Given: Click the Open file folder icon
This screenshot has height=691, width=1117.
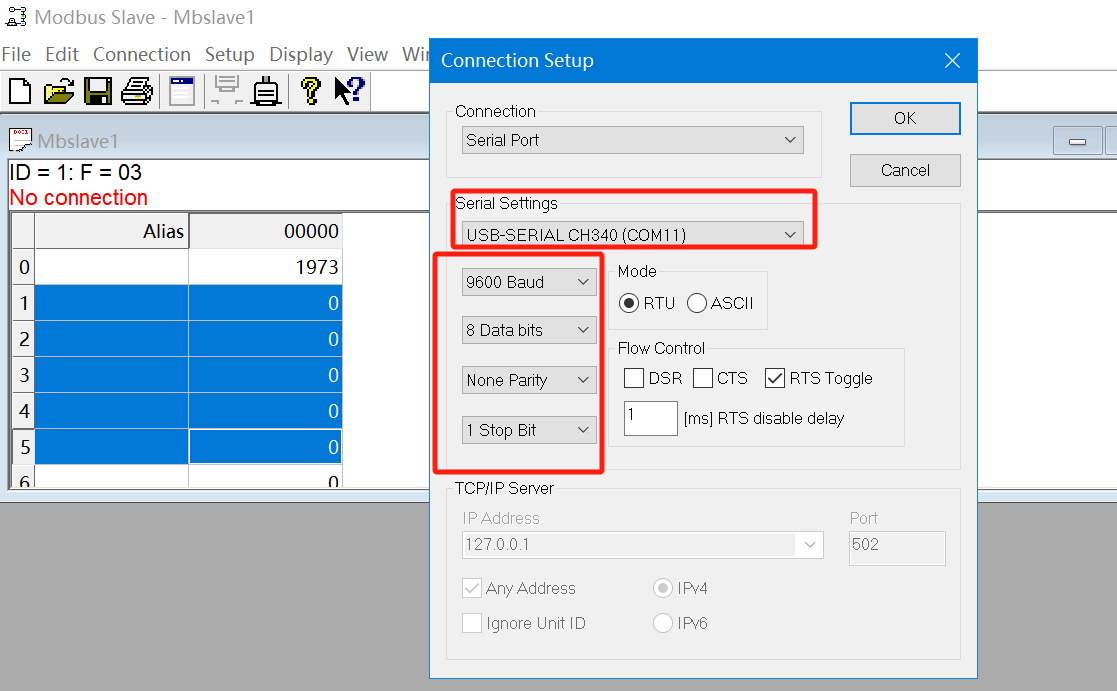Looking at the screenshot, I should 59,91.
